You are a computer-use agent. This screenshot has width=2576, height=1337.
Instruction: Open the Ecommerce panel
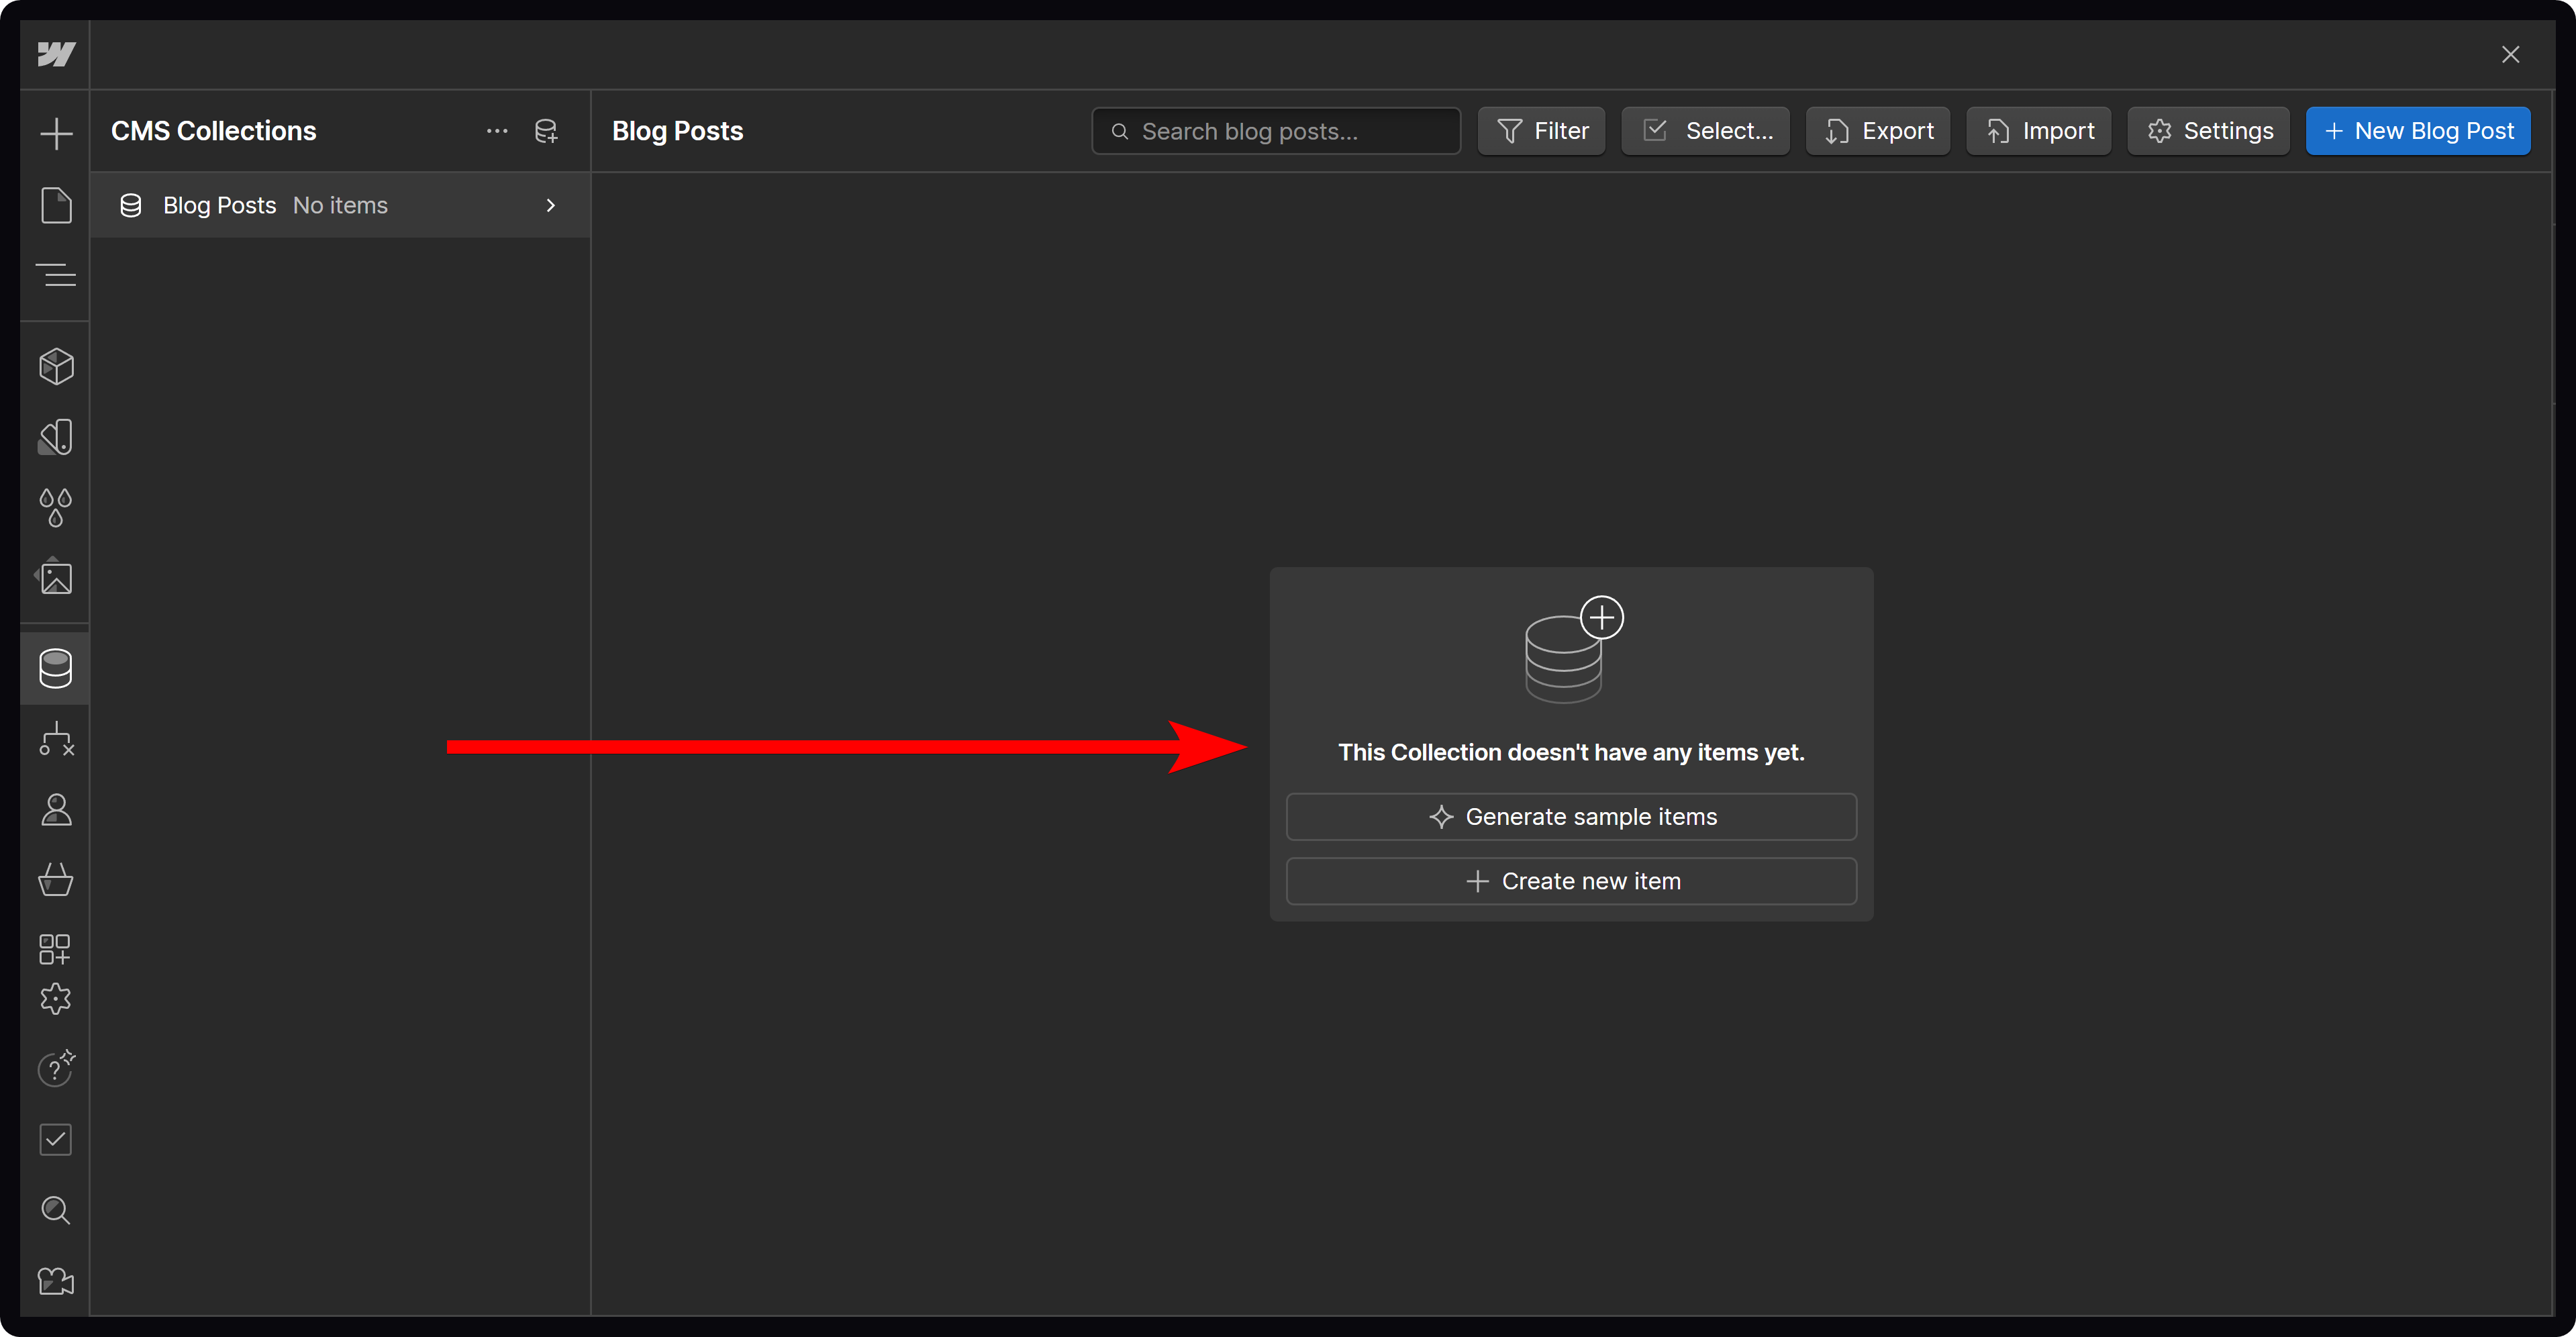pyautogui.click(x=55, y=880)
